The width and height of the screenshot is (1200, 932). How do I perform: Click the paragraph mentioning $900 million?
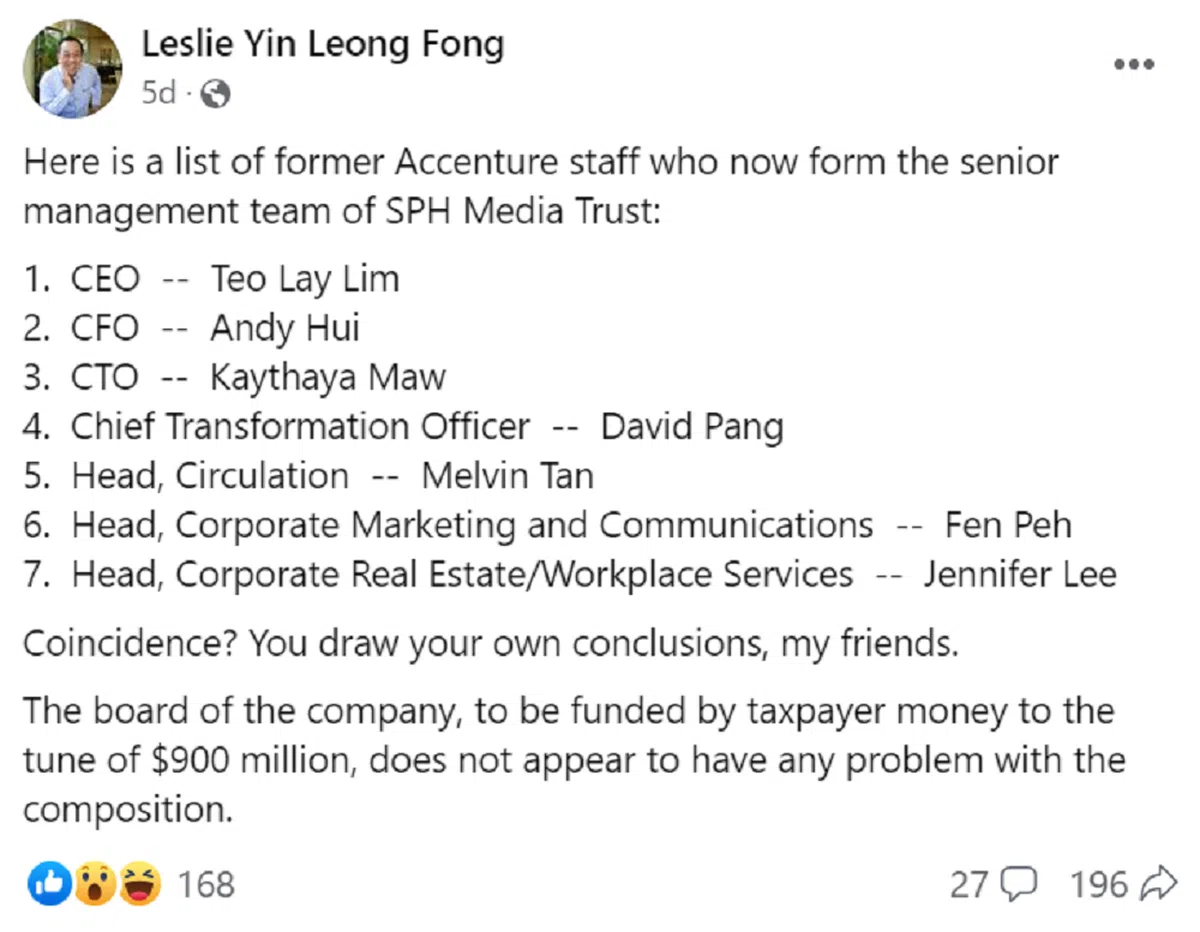(x=573, y=760)
